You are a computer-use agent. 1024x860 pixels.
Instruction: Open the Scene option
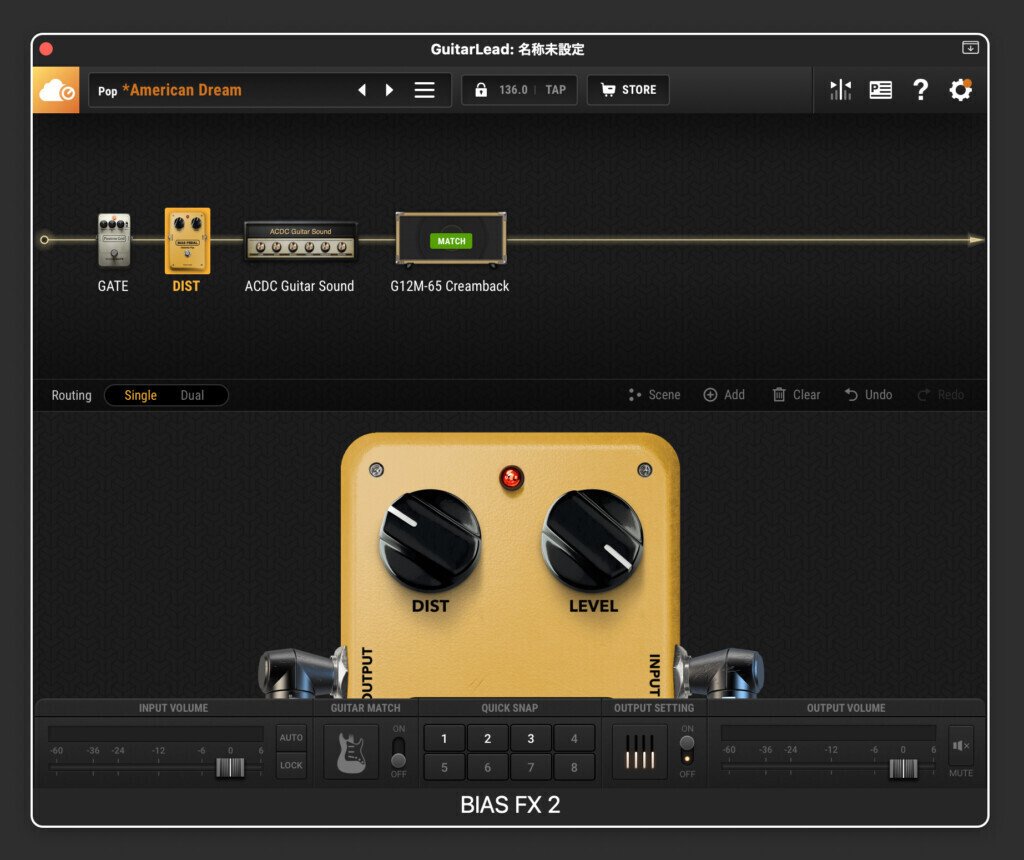coord(654,395)
